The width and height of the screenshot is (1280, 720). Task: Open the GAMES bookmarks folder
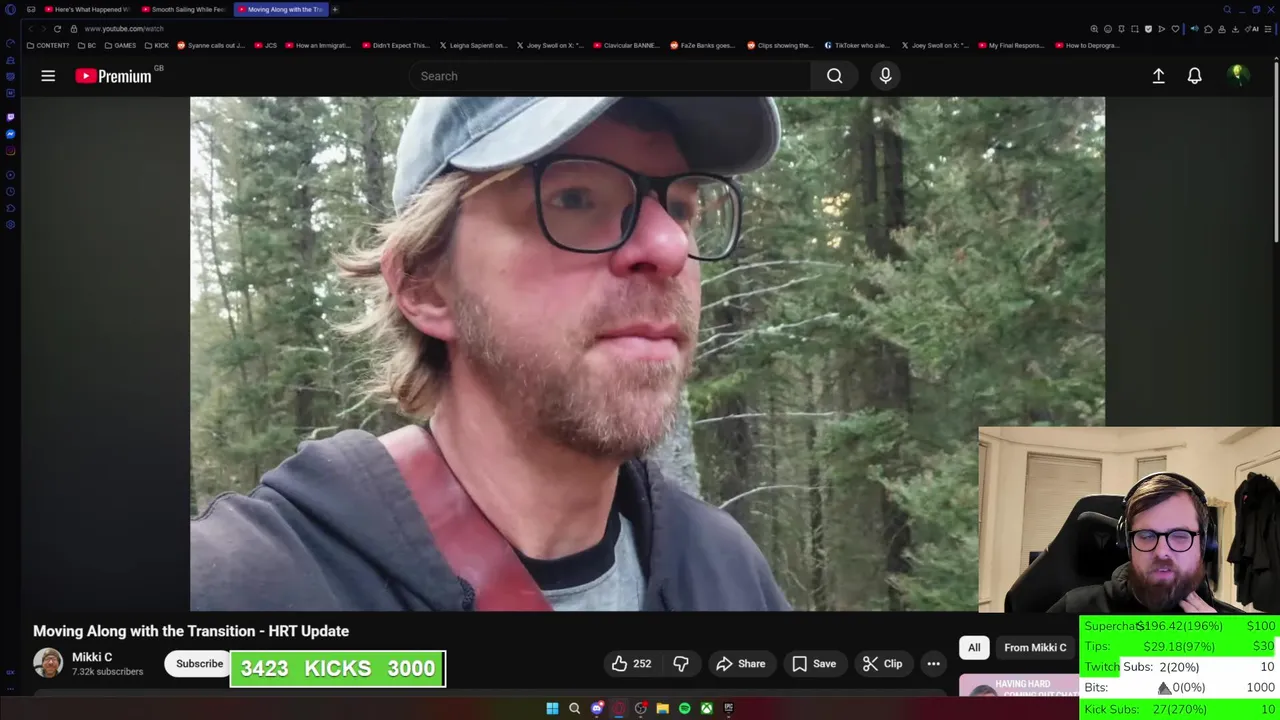point(120,45)
